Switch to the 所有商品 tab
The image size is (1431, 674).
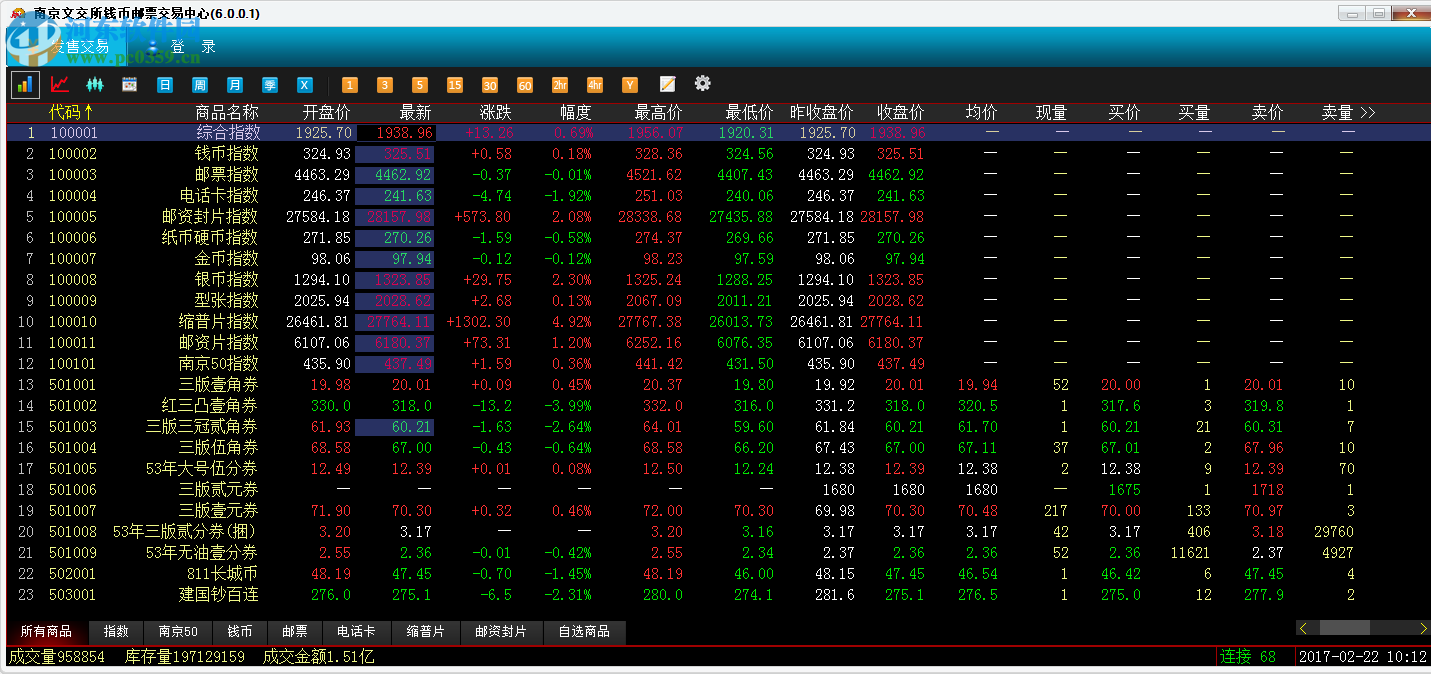click(46, 632)
